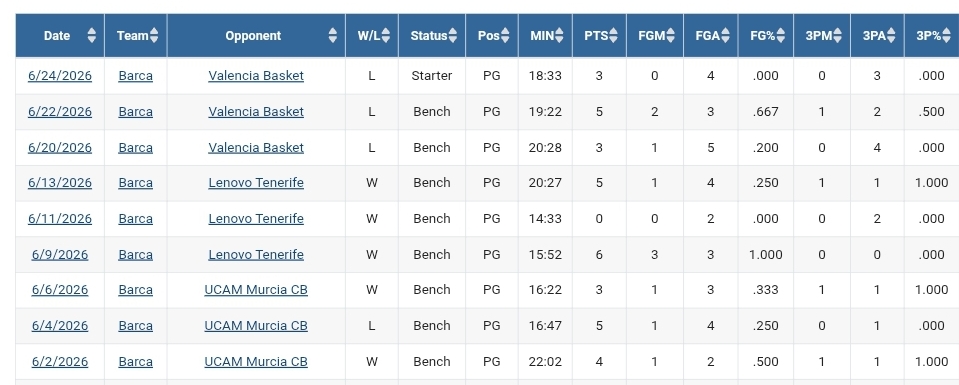Sort by Team column sort icon
The image size is (959, 385).
tap(154, 36)
